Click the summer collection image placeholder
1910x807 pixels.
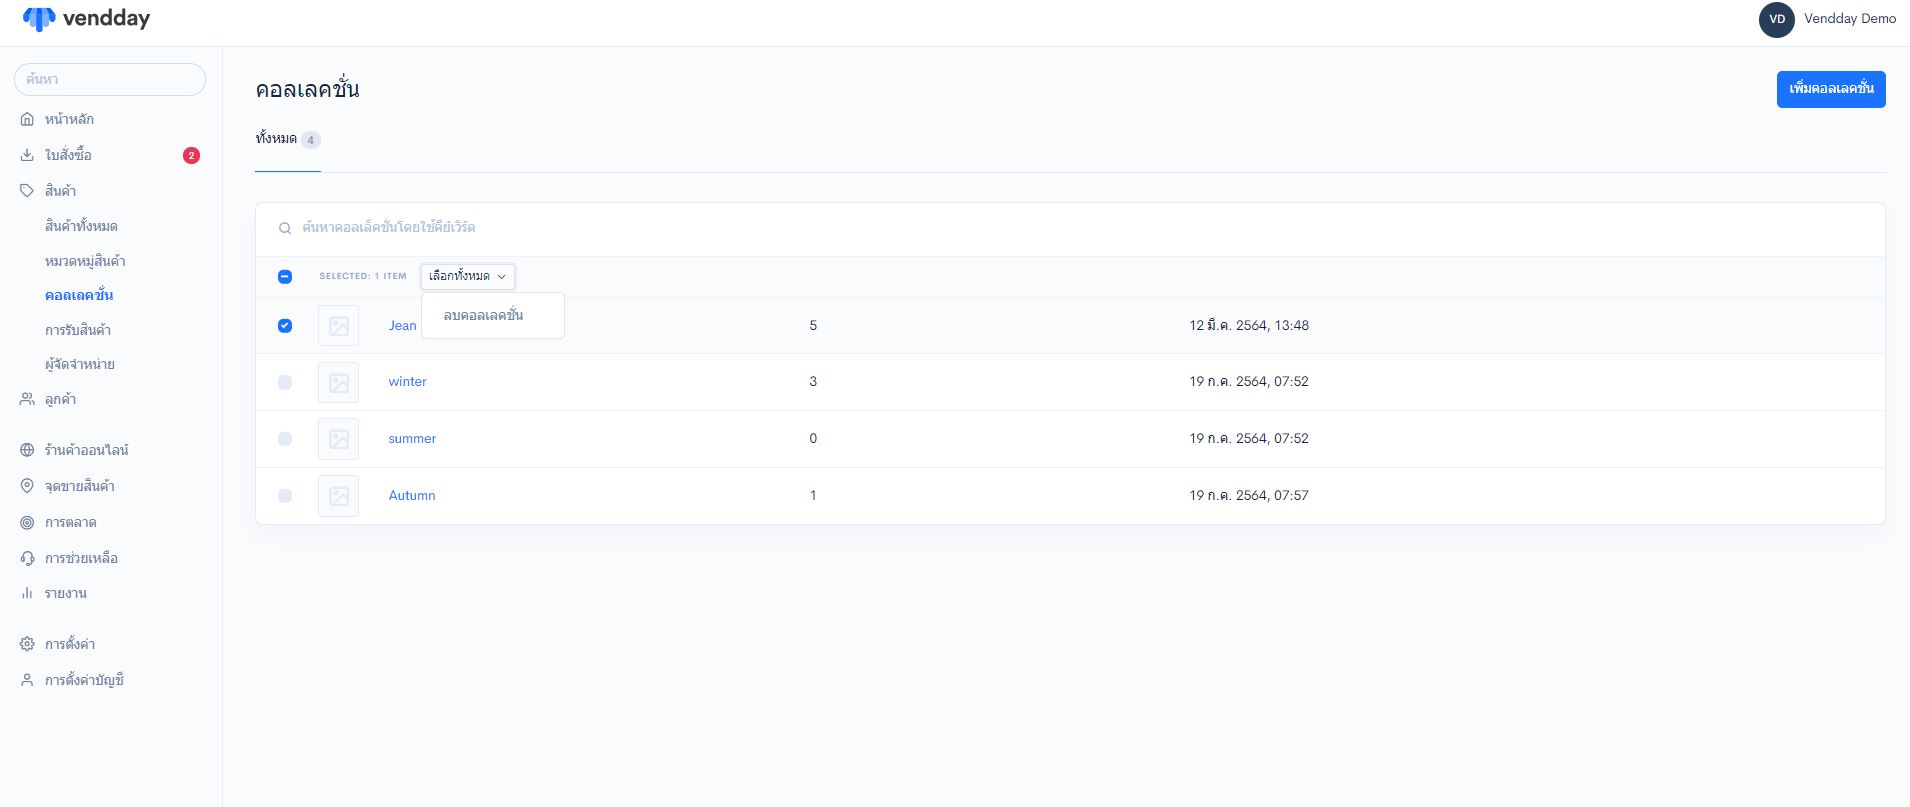point(338,439)
